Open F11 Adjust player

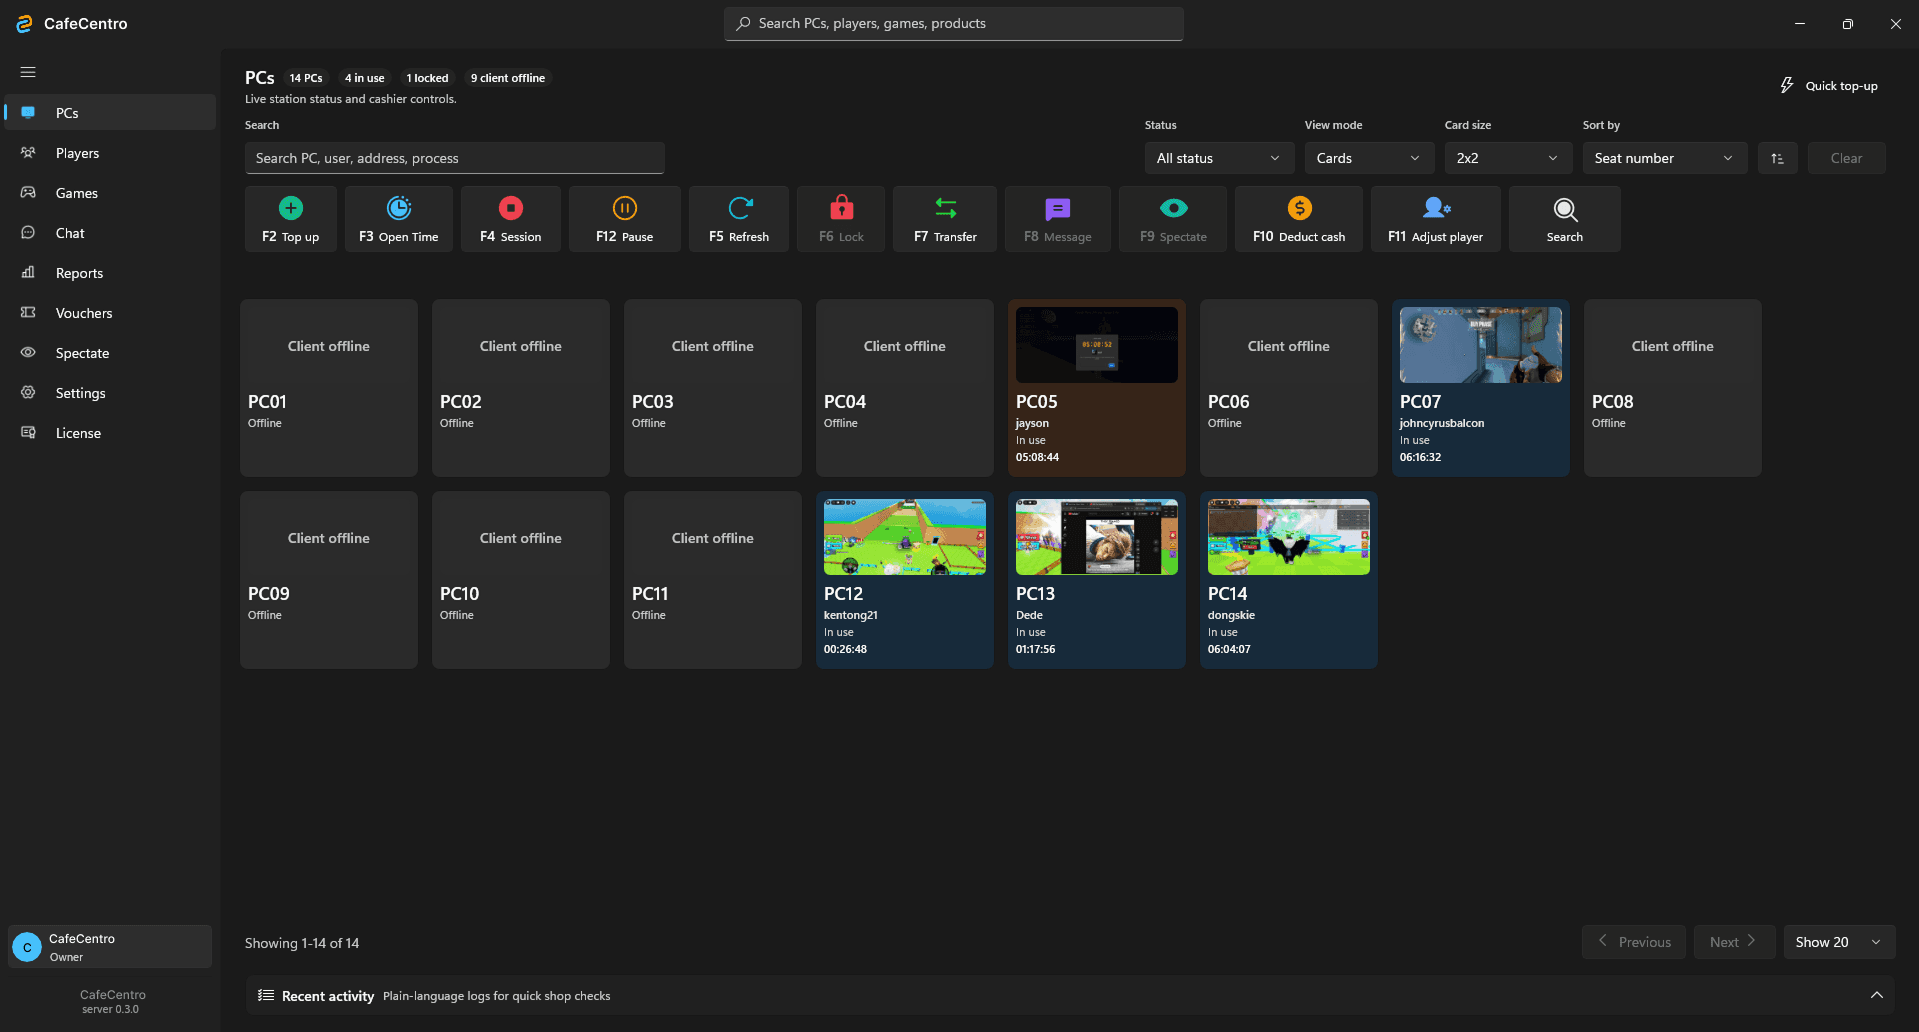pos(1436,219)
